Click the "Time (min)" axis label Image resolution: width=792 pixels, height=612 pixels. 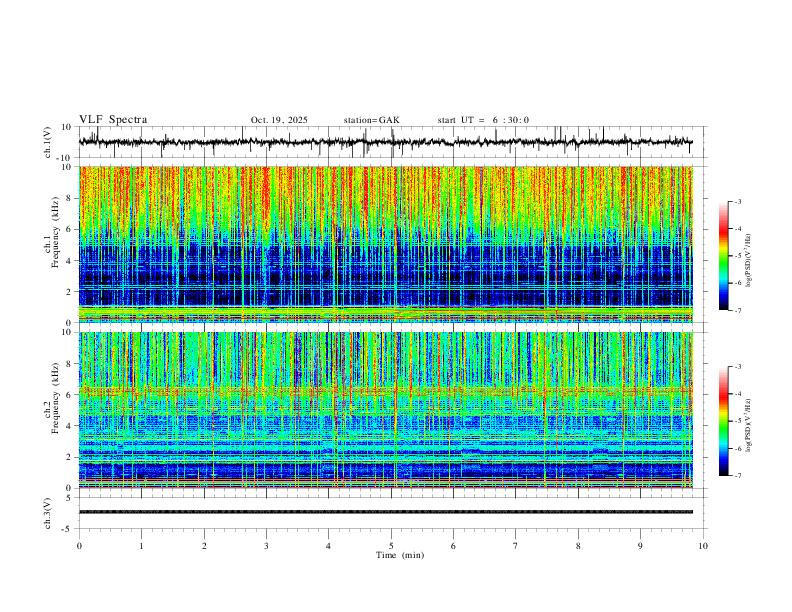[400, 555]
